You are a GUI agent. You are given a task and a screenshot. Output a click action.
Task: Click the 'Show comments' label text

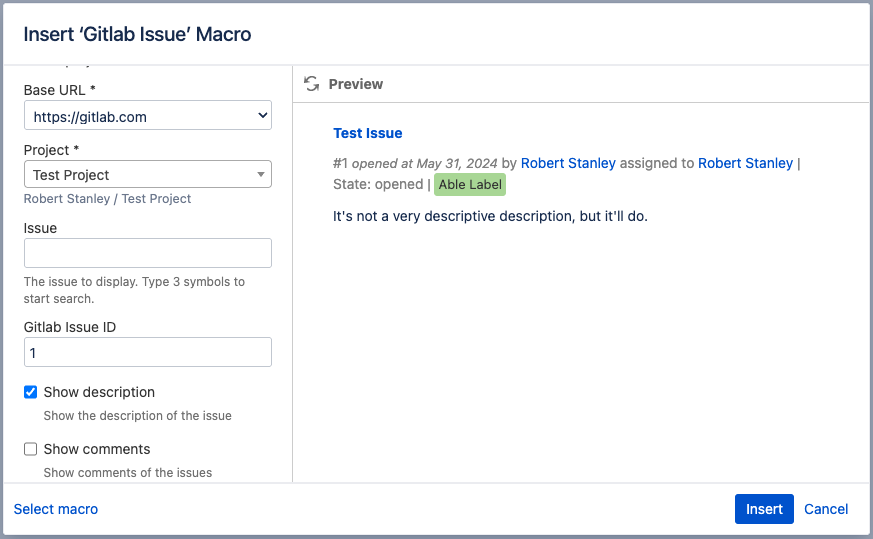pyautogui.click(x=97, y=449)
